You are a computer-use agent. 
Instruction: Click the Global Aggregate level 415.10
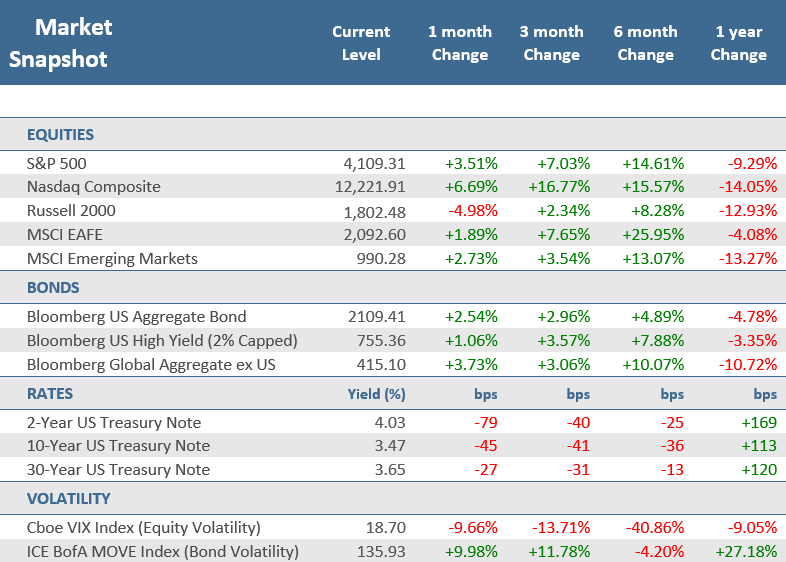(x=381, y=364)
